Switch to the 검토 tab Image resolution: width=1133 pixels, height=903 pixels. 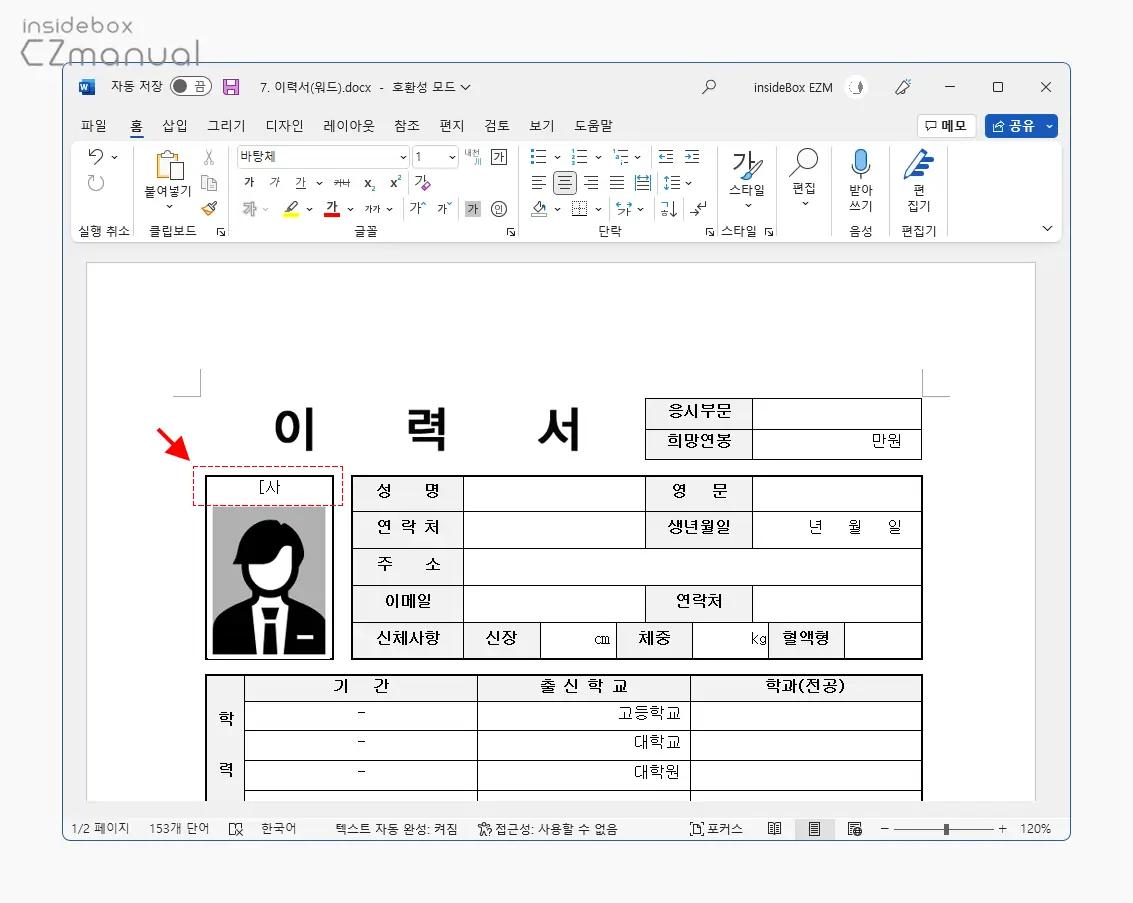tap(496, 126)
